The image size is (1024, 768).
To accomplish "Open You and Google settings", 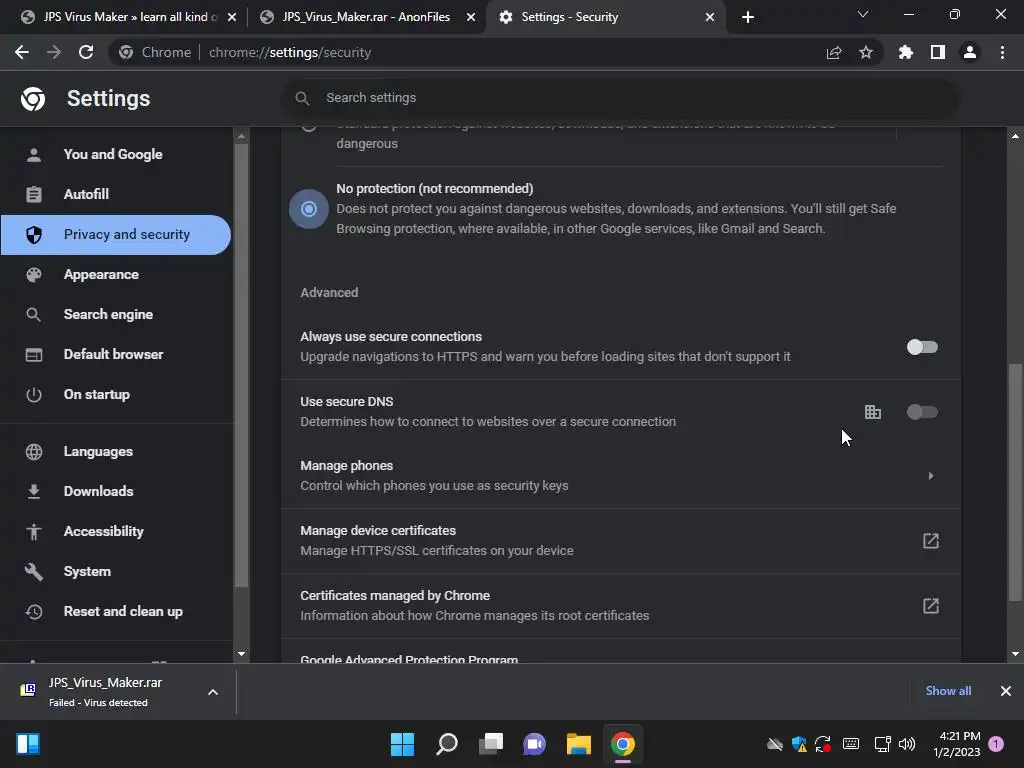I will (x=116, y=155).
